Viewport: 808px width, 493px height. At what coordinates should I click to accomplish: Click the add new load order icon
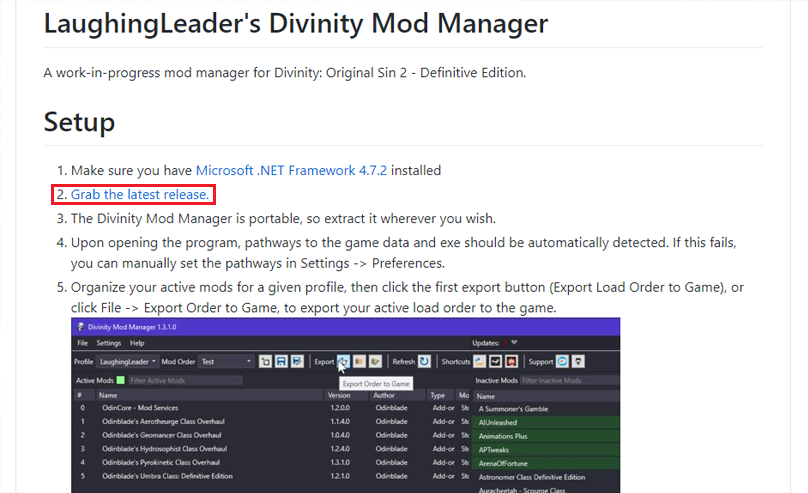(x=265, y=362)
